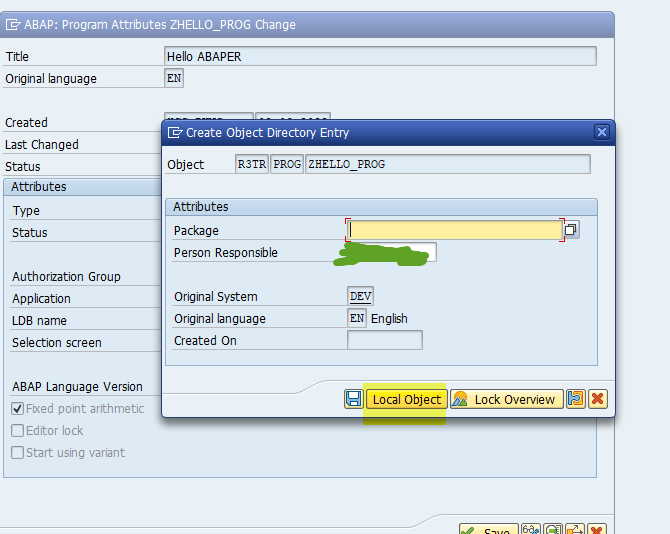The width and height of the screenshot is (670, 534).
Task: Click the Created On label
Action: (205, 340)
